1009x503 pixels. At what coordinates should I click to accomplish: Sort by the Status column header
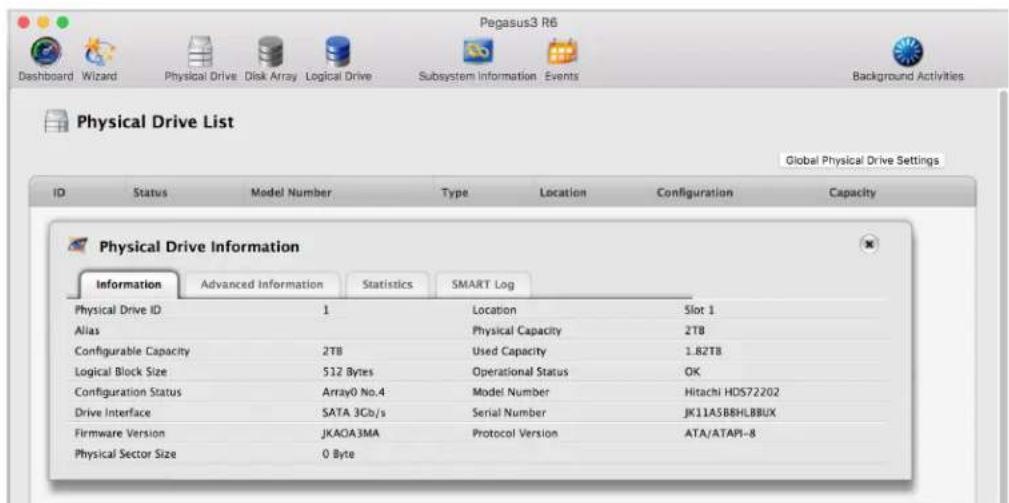point(150,193)
